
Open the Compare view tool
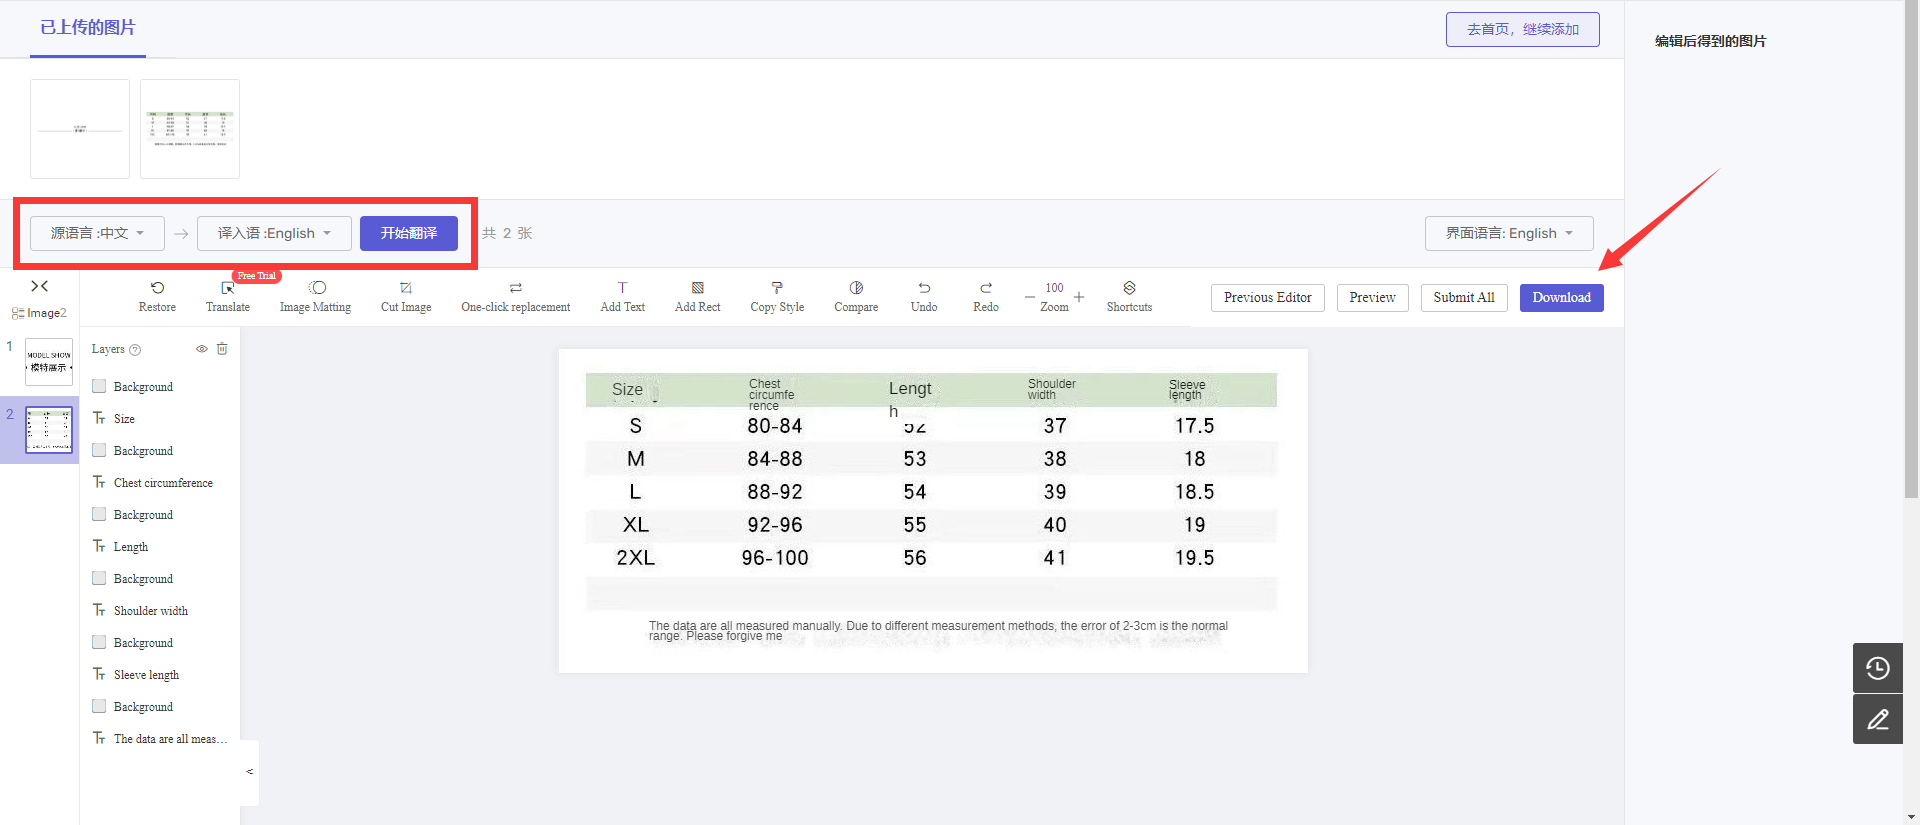pos(856,297)
